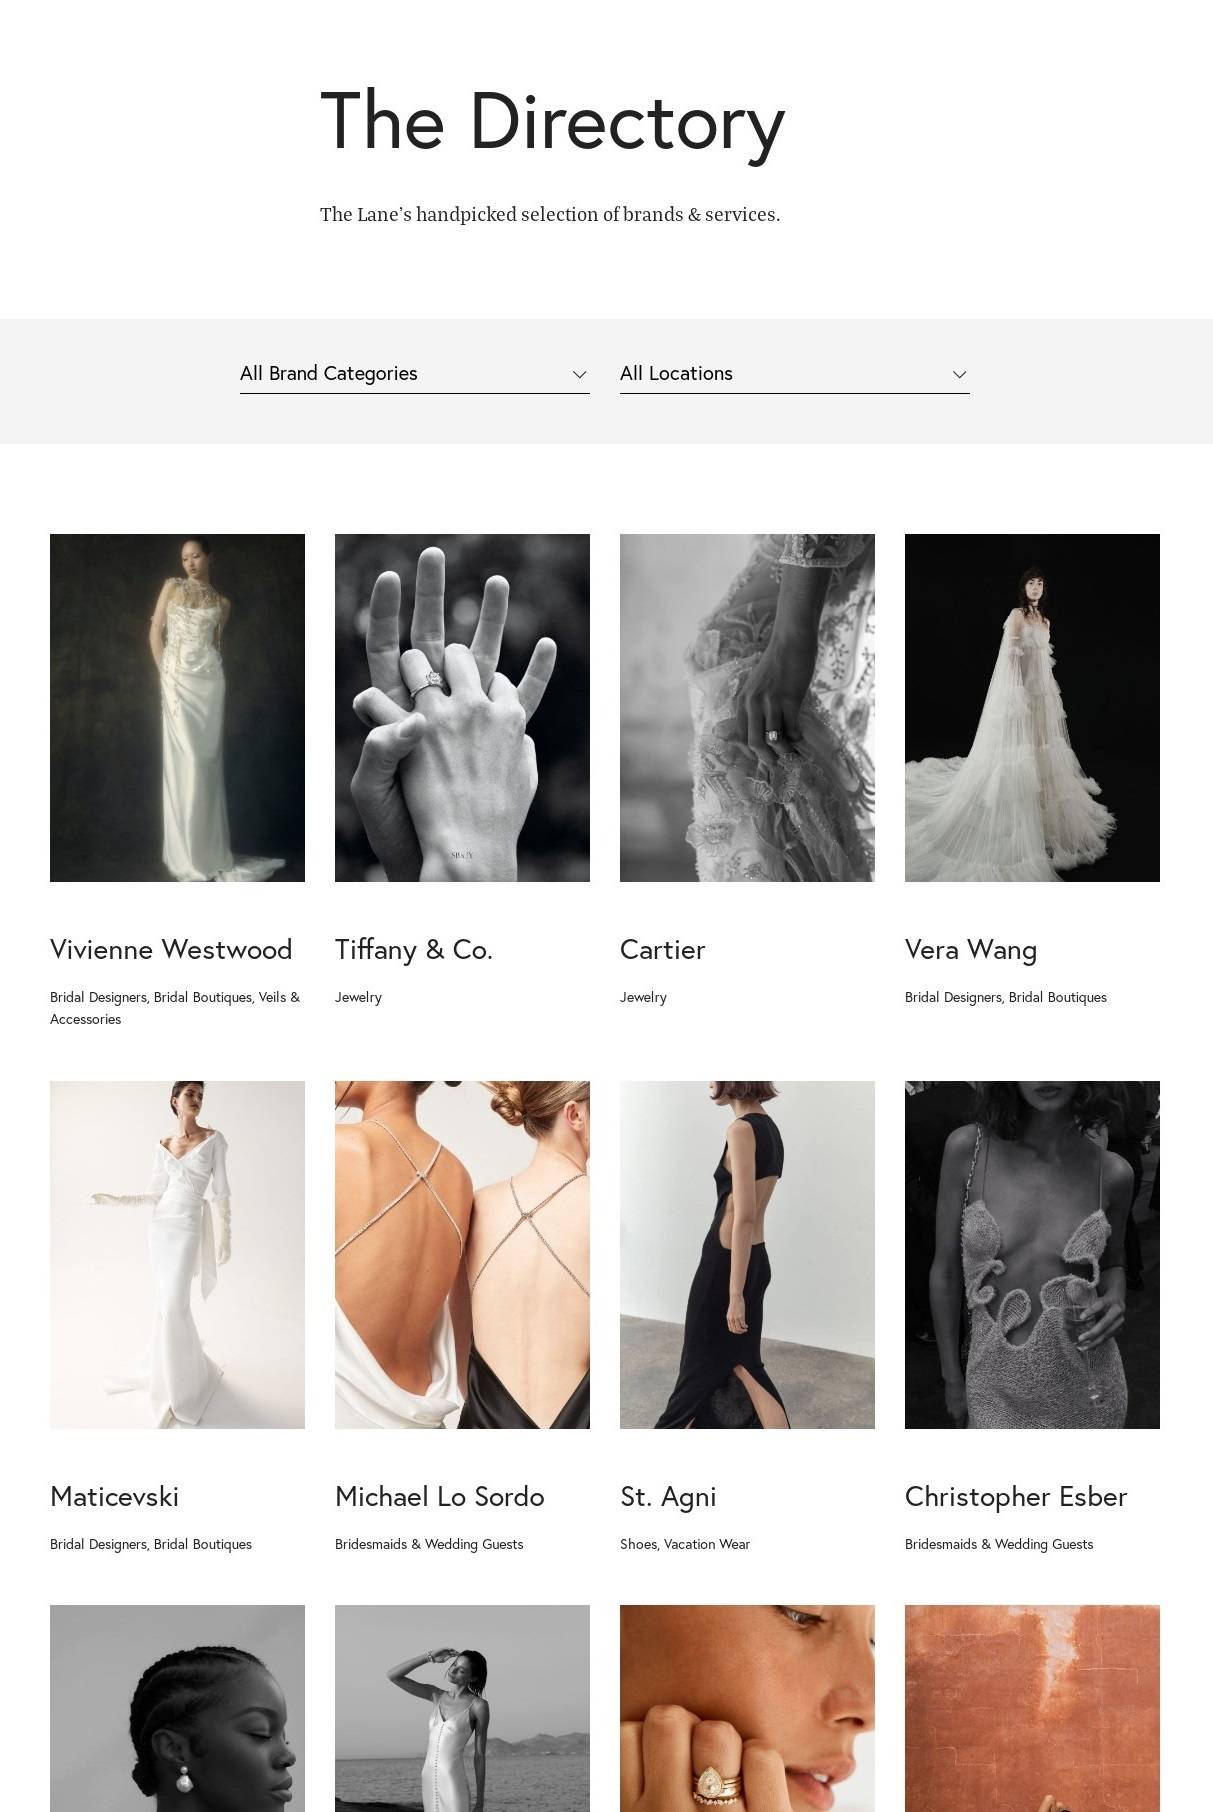1213x1812 pixels.
Task: Open the Christopher Esber image
Action: point(1032,1255)
